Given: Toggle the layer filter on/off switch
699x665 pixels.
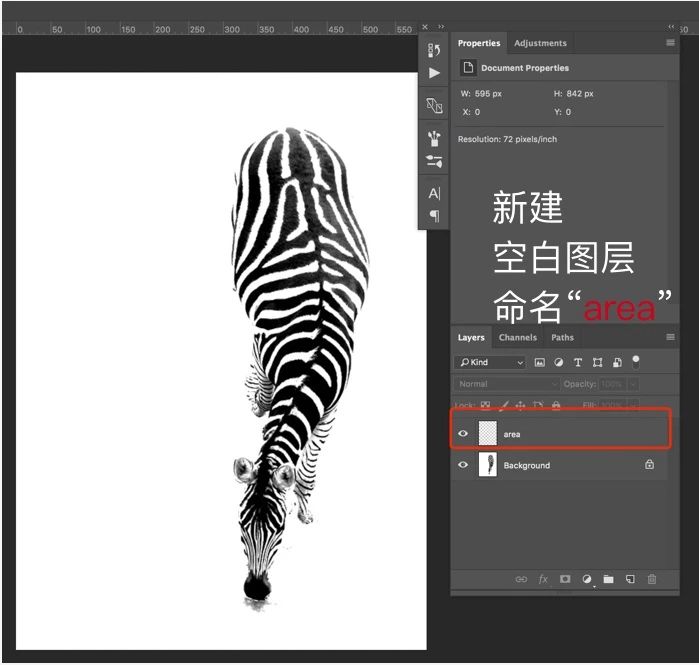Looking at the screenshot, I should pos(636,361).
